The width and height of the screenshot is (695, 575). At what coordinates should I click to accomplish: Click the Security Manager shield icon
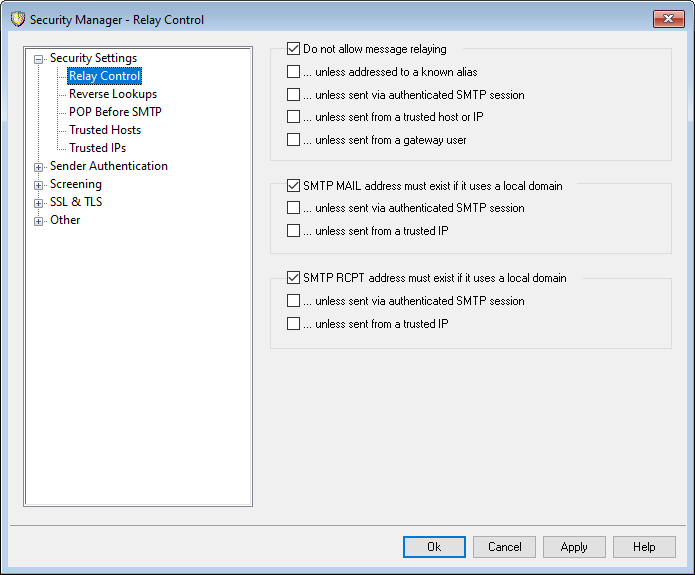click(17, 19)
